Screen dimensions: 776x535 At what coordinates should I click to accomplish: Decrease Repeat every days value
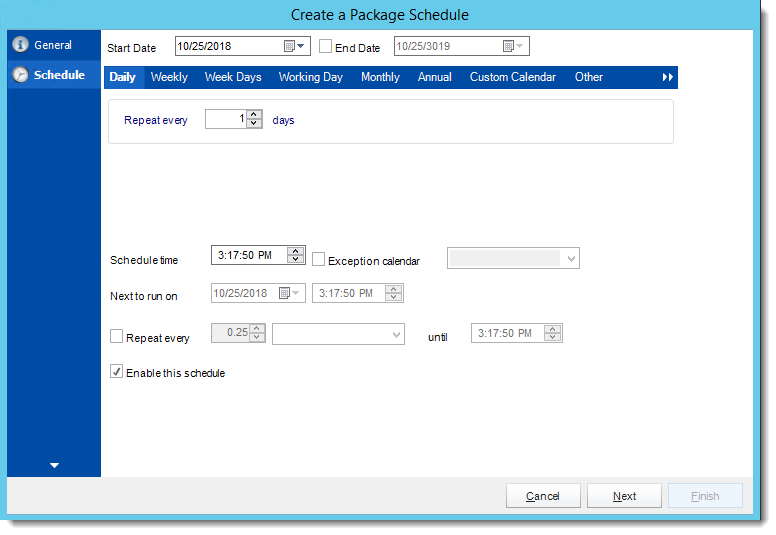click(254, 123)
